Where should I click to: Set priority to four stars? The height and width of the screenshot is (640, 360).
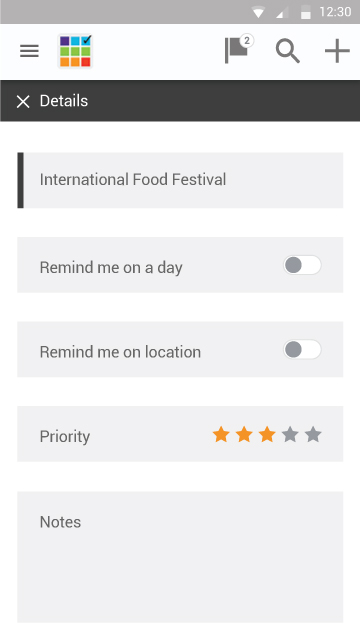coord(290,435)
